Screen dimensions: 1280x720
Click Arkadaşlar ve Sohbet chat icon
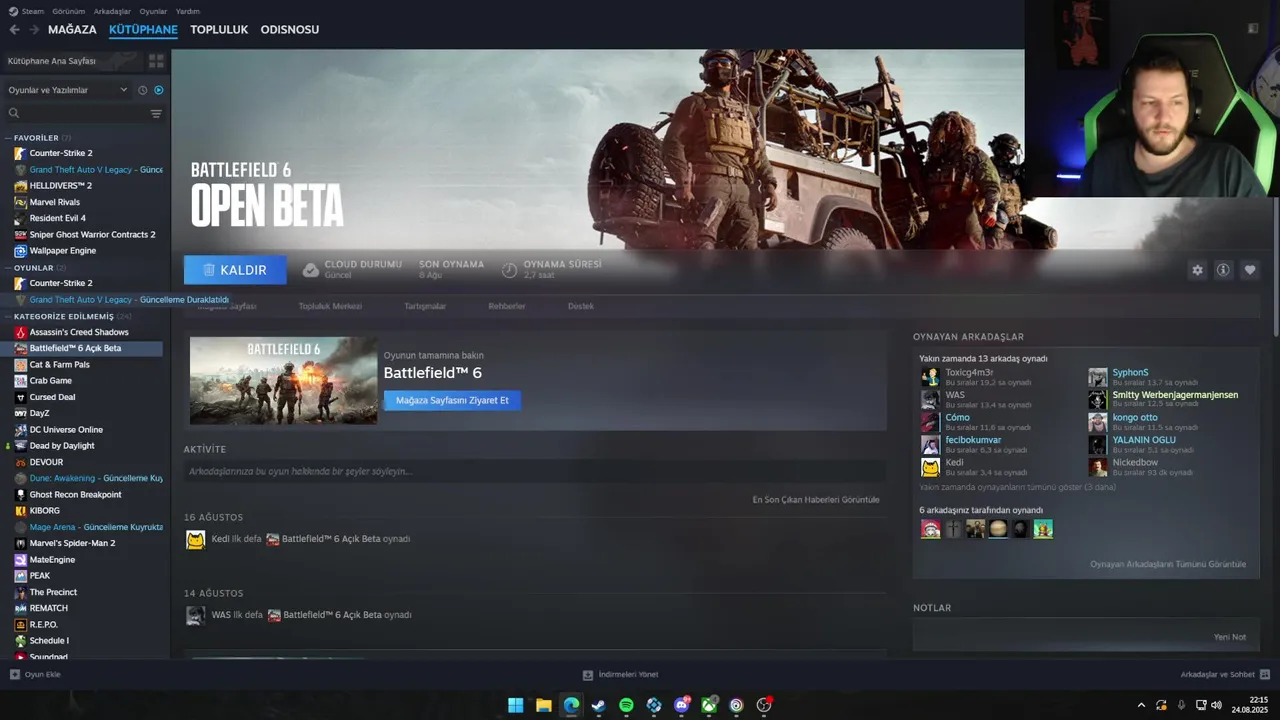[1264, 675]
